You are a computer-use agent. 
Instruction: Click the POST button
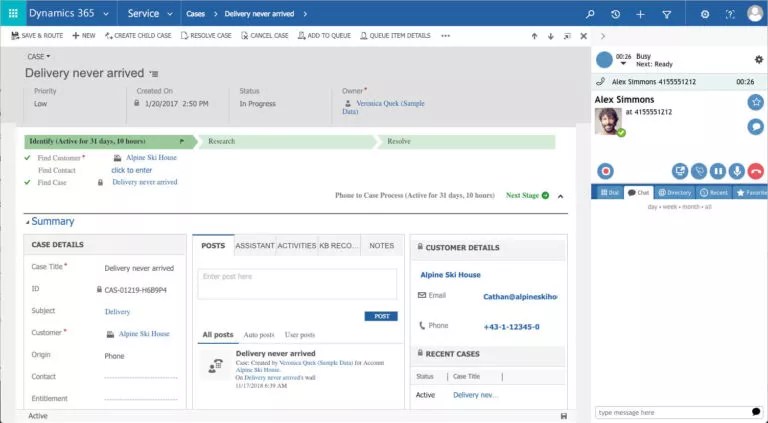[x=381, y=316]
